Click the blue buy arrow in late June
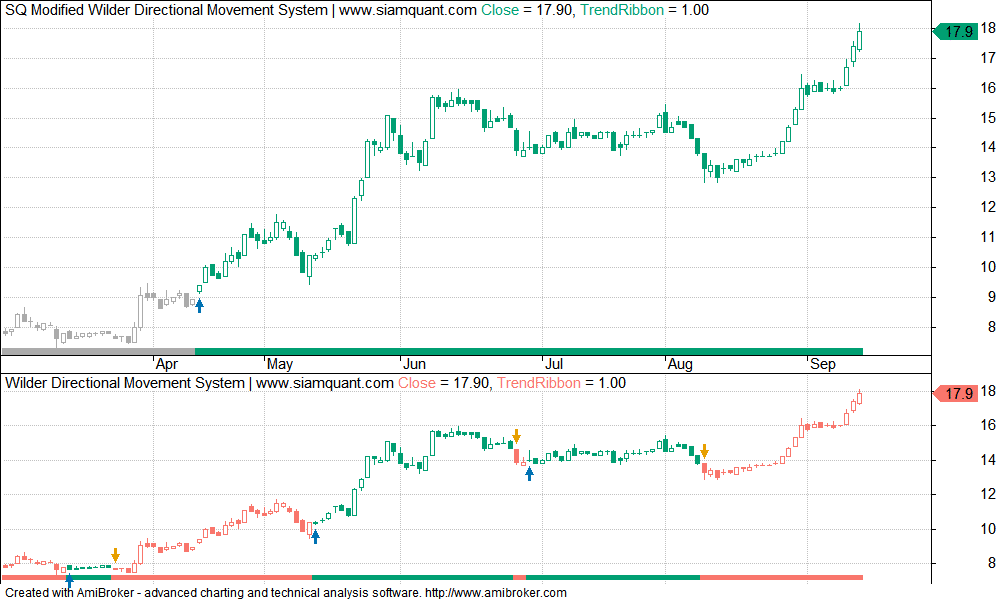Image resolution: width=1000 pixels, height=600 pixels. click(529, 473)
